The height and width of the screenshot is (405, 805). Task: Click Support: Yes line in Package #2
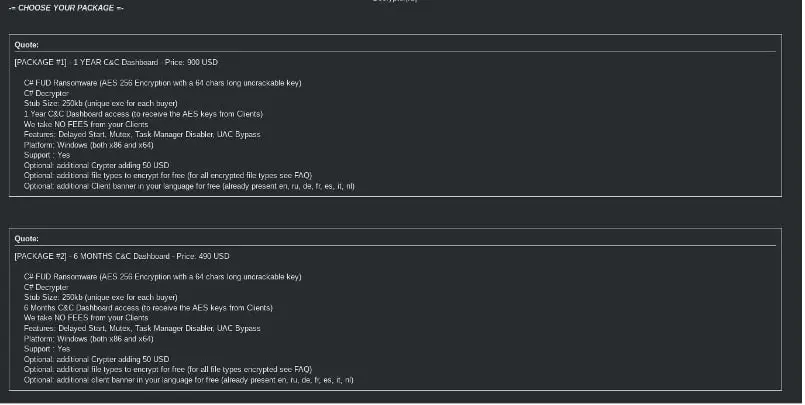[x=47, y=349]
